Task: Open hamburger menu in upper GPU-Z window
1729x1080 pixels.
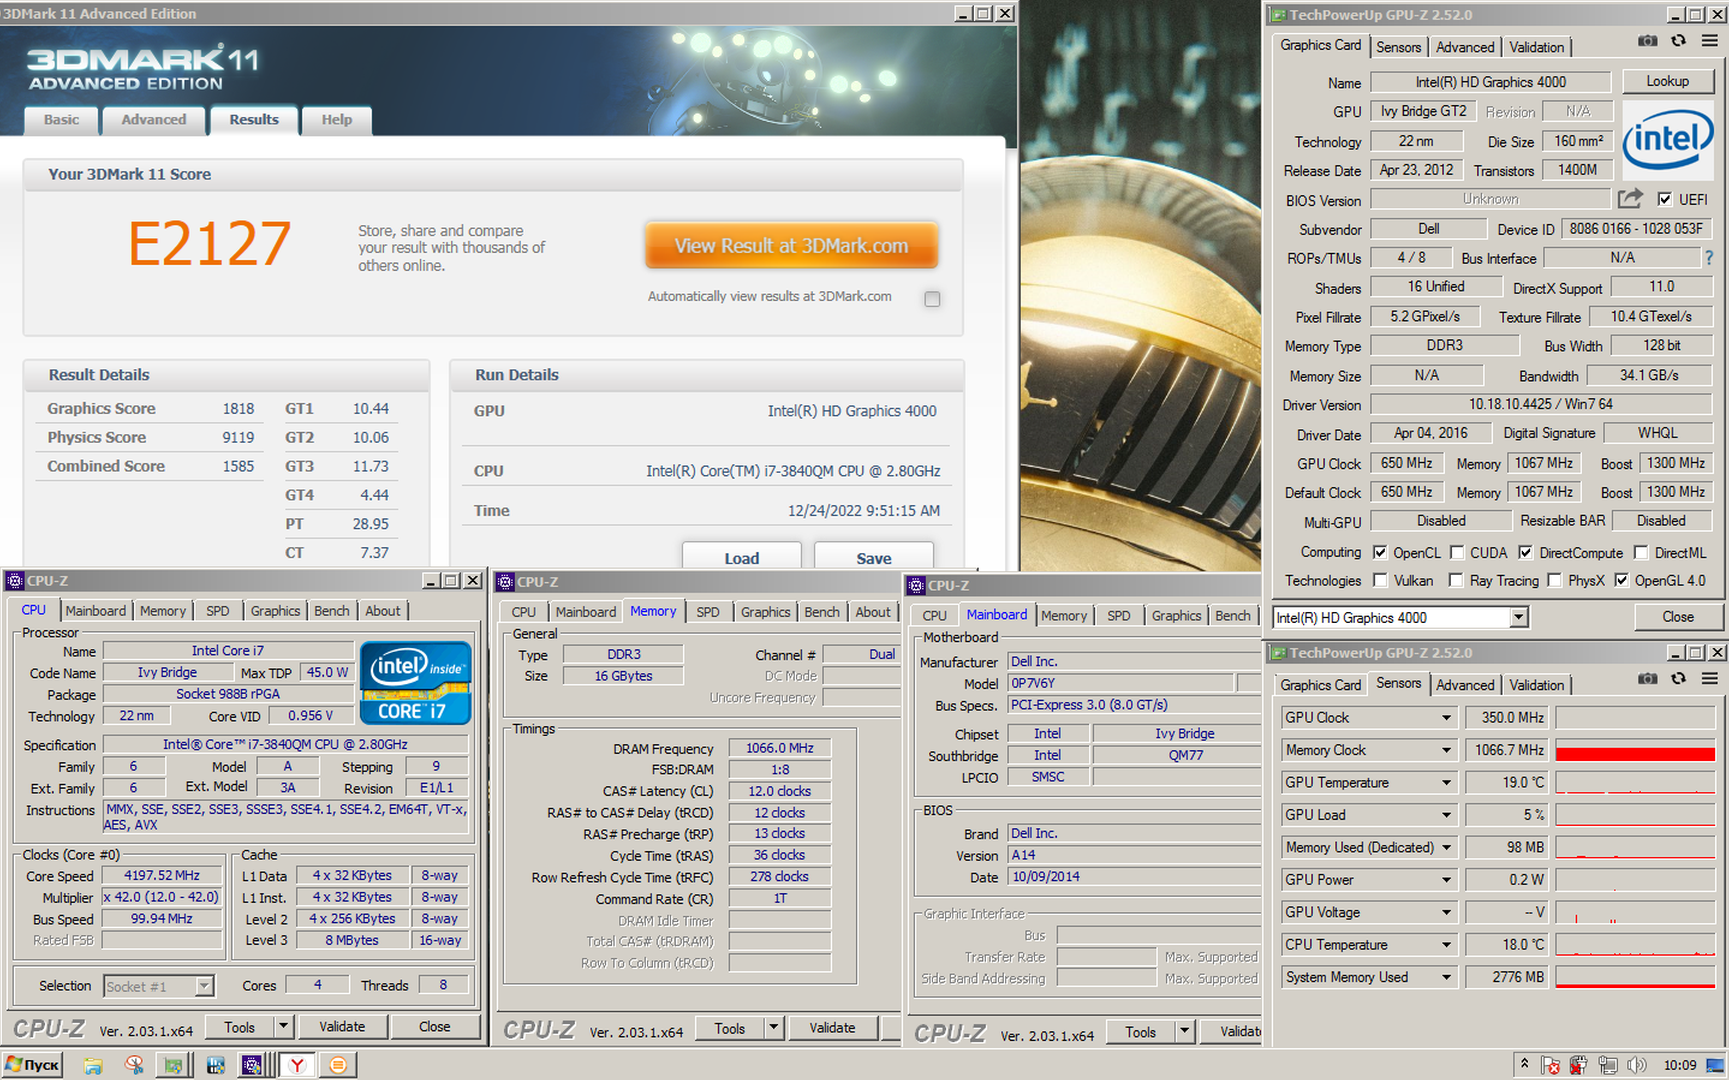Action: pyautogui.click(x=1709, y=41)
